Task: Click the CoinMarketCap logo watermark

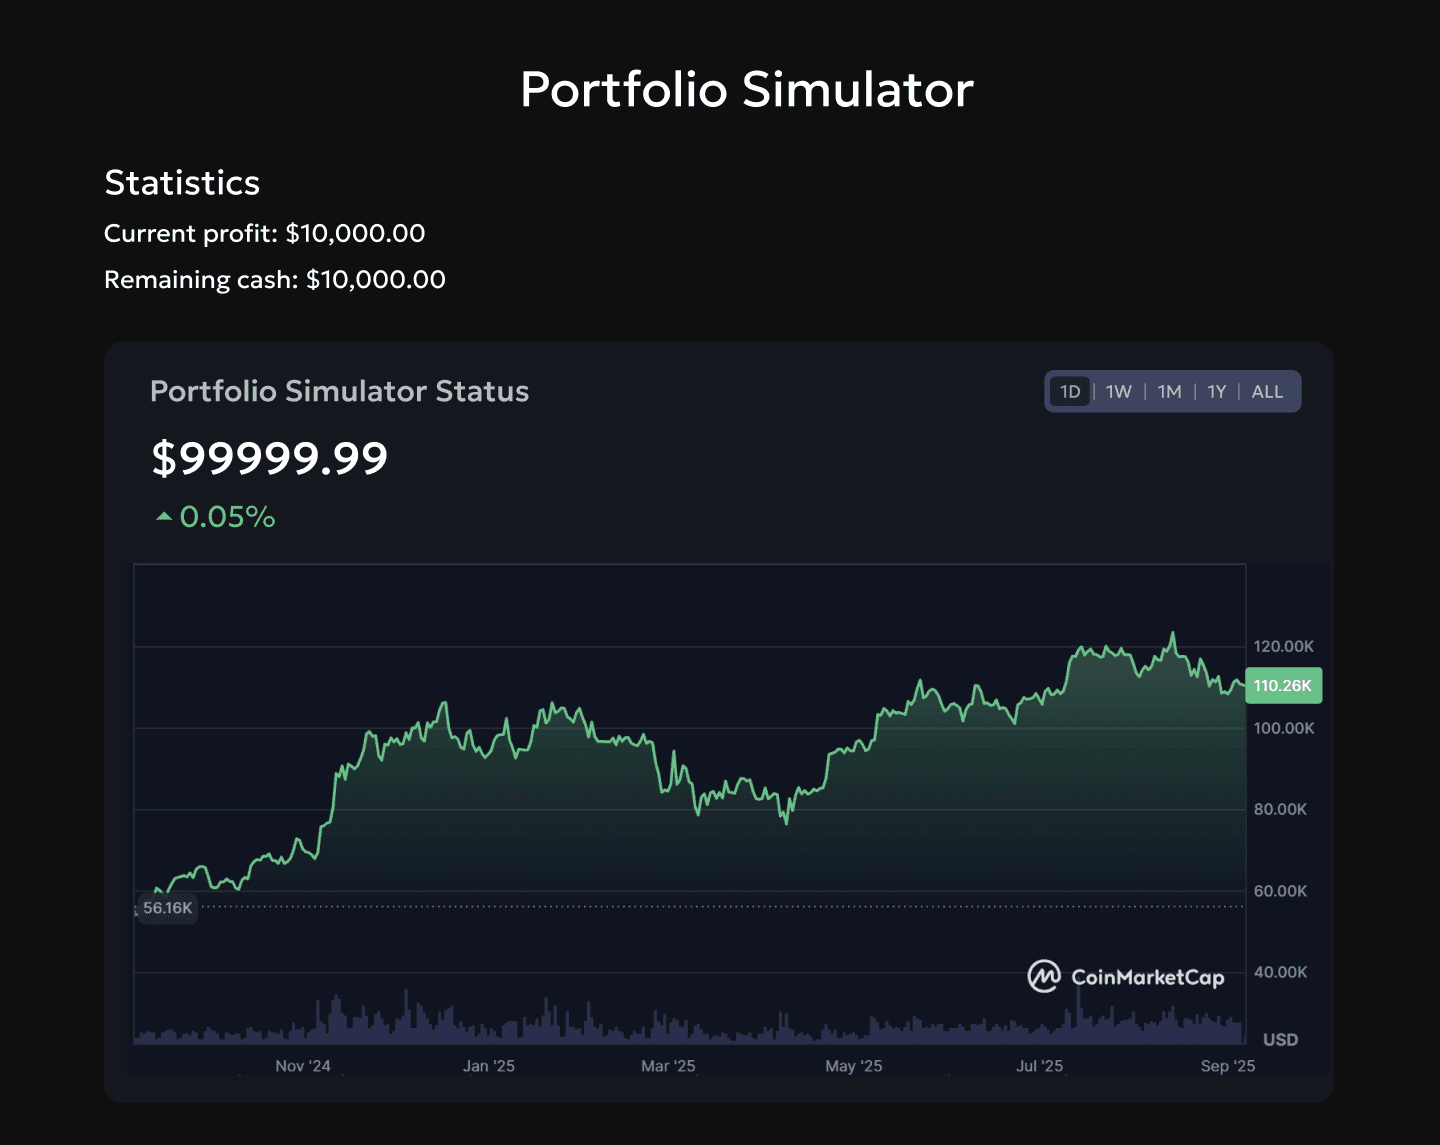Action: coord(1125,977)
